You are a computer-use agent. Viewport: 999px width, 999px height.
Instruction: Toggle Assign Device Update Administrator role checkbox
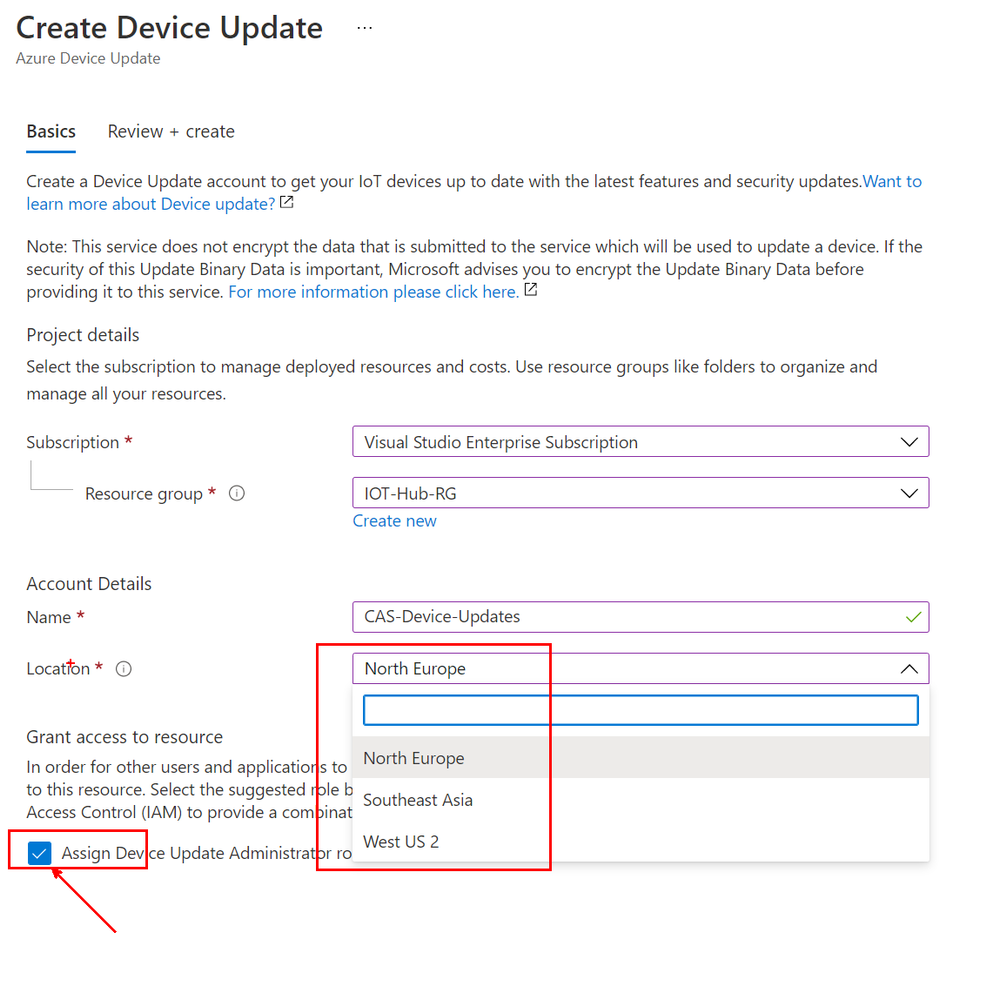[x=39, y=853]
